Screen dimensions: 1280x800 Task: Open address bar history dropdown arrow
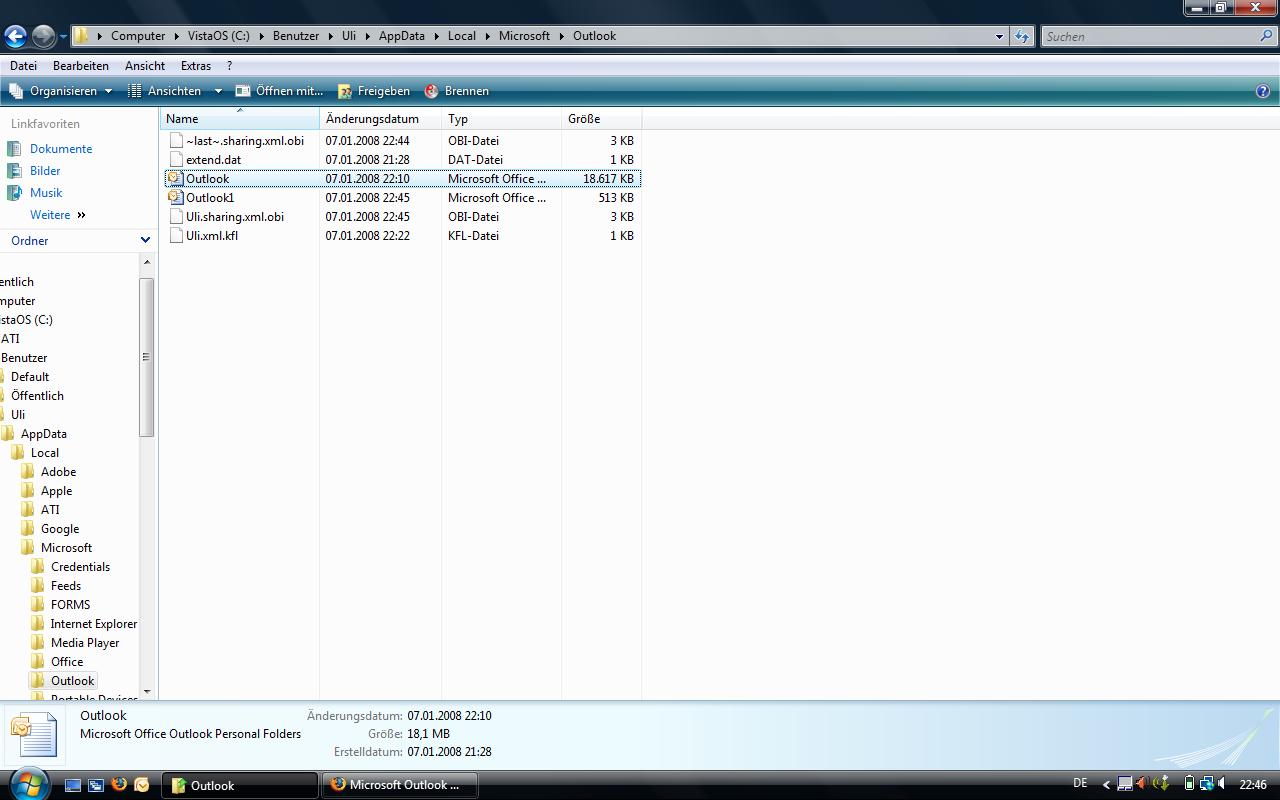(x=998, y=36)
